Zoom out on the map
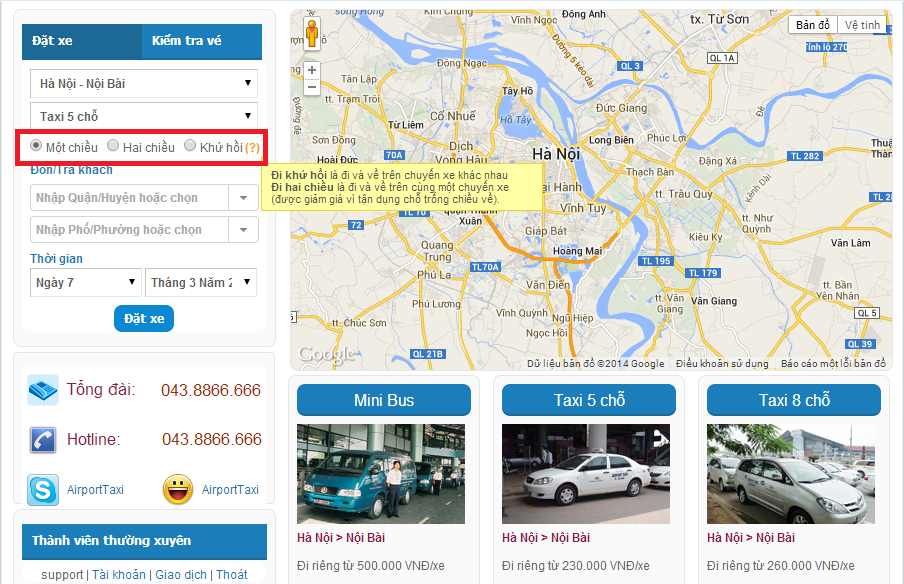 312,87
